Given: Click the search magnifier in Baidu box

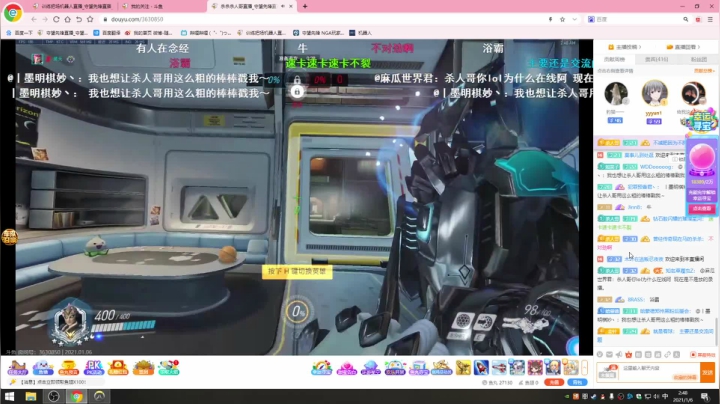Looking at the screenshot, I should [686, 19].
